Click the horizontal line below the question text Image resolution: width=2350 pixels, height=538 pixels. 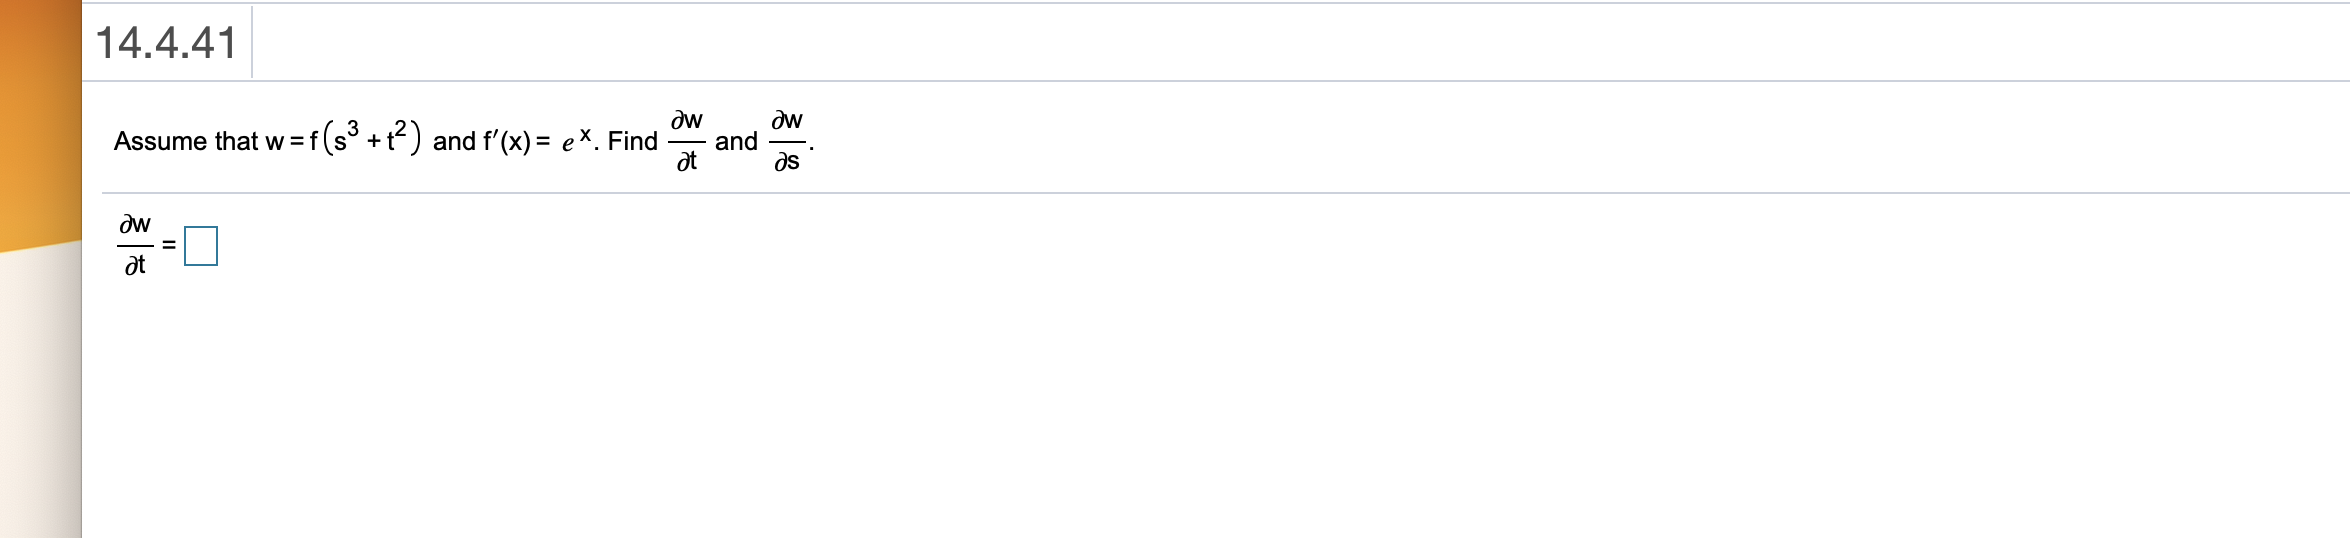[x=1200, y=193]
